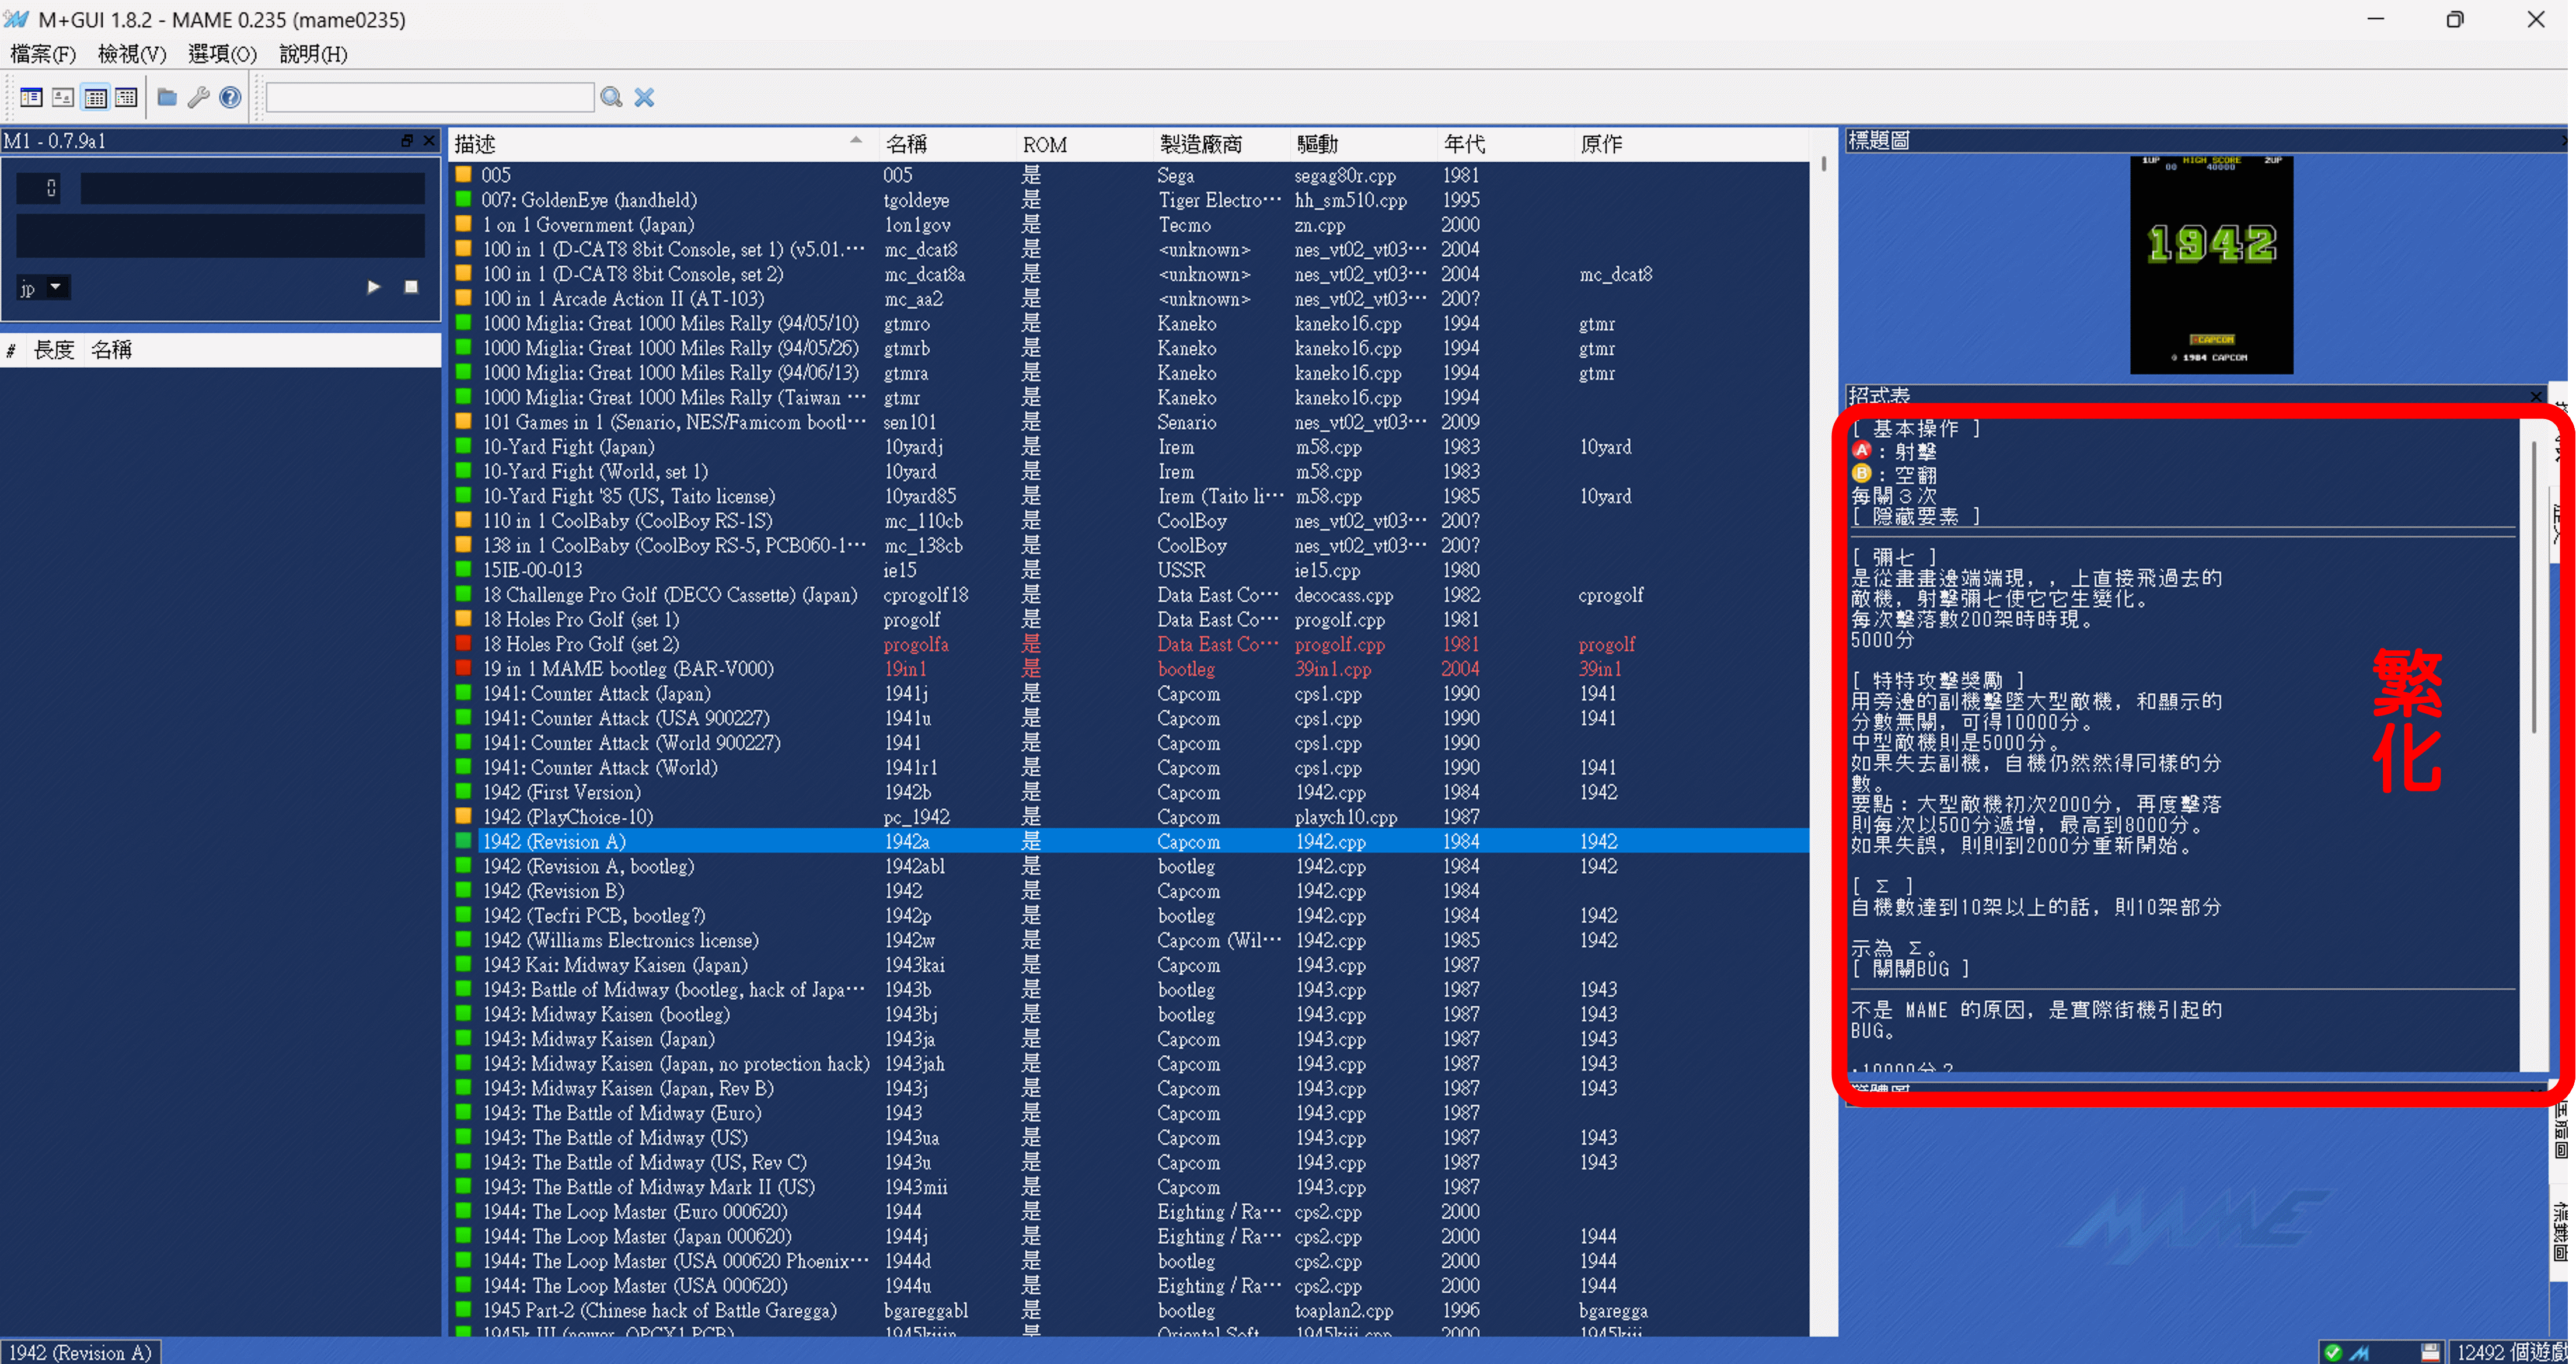This screenshot has width=2576, height=1364.
Task: Open the 檢視(V) menu
Action: (132, 54)
